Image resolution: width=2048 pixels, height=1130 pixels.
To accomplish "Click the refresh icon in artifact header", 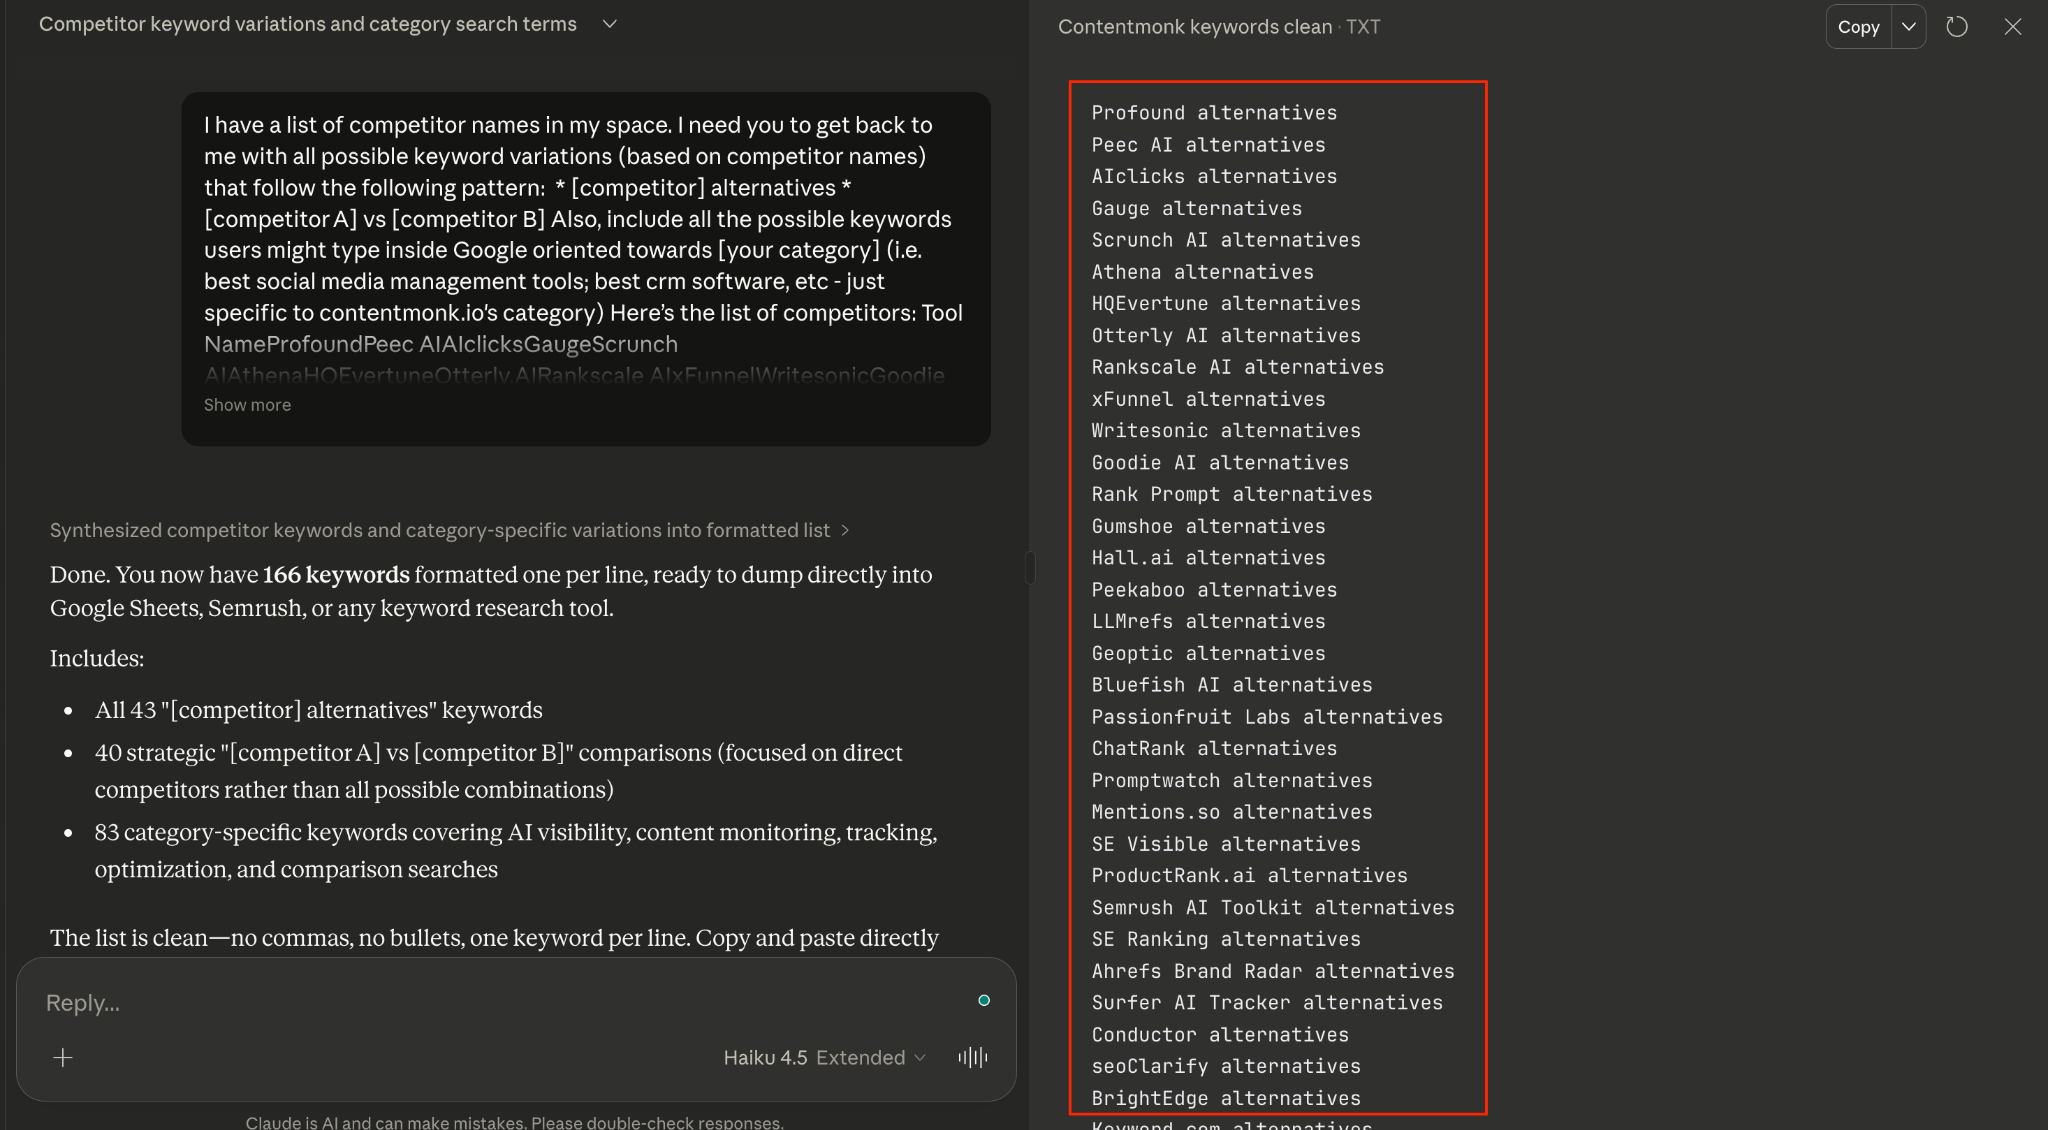I will point(1957,27).
